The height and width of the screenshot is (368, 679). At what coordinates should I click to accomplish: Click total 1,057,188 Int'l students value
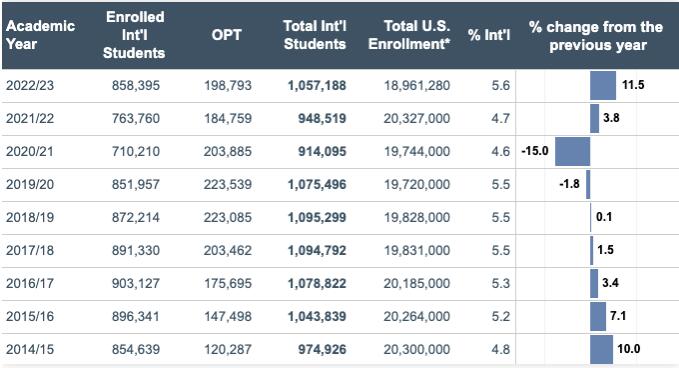tap(317, 86)
